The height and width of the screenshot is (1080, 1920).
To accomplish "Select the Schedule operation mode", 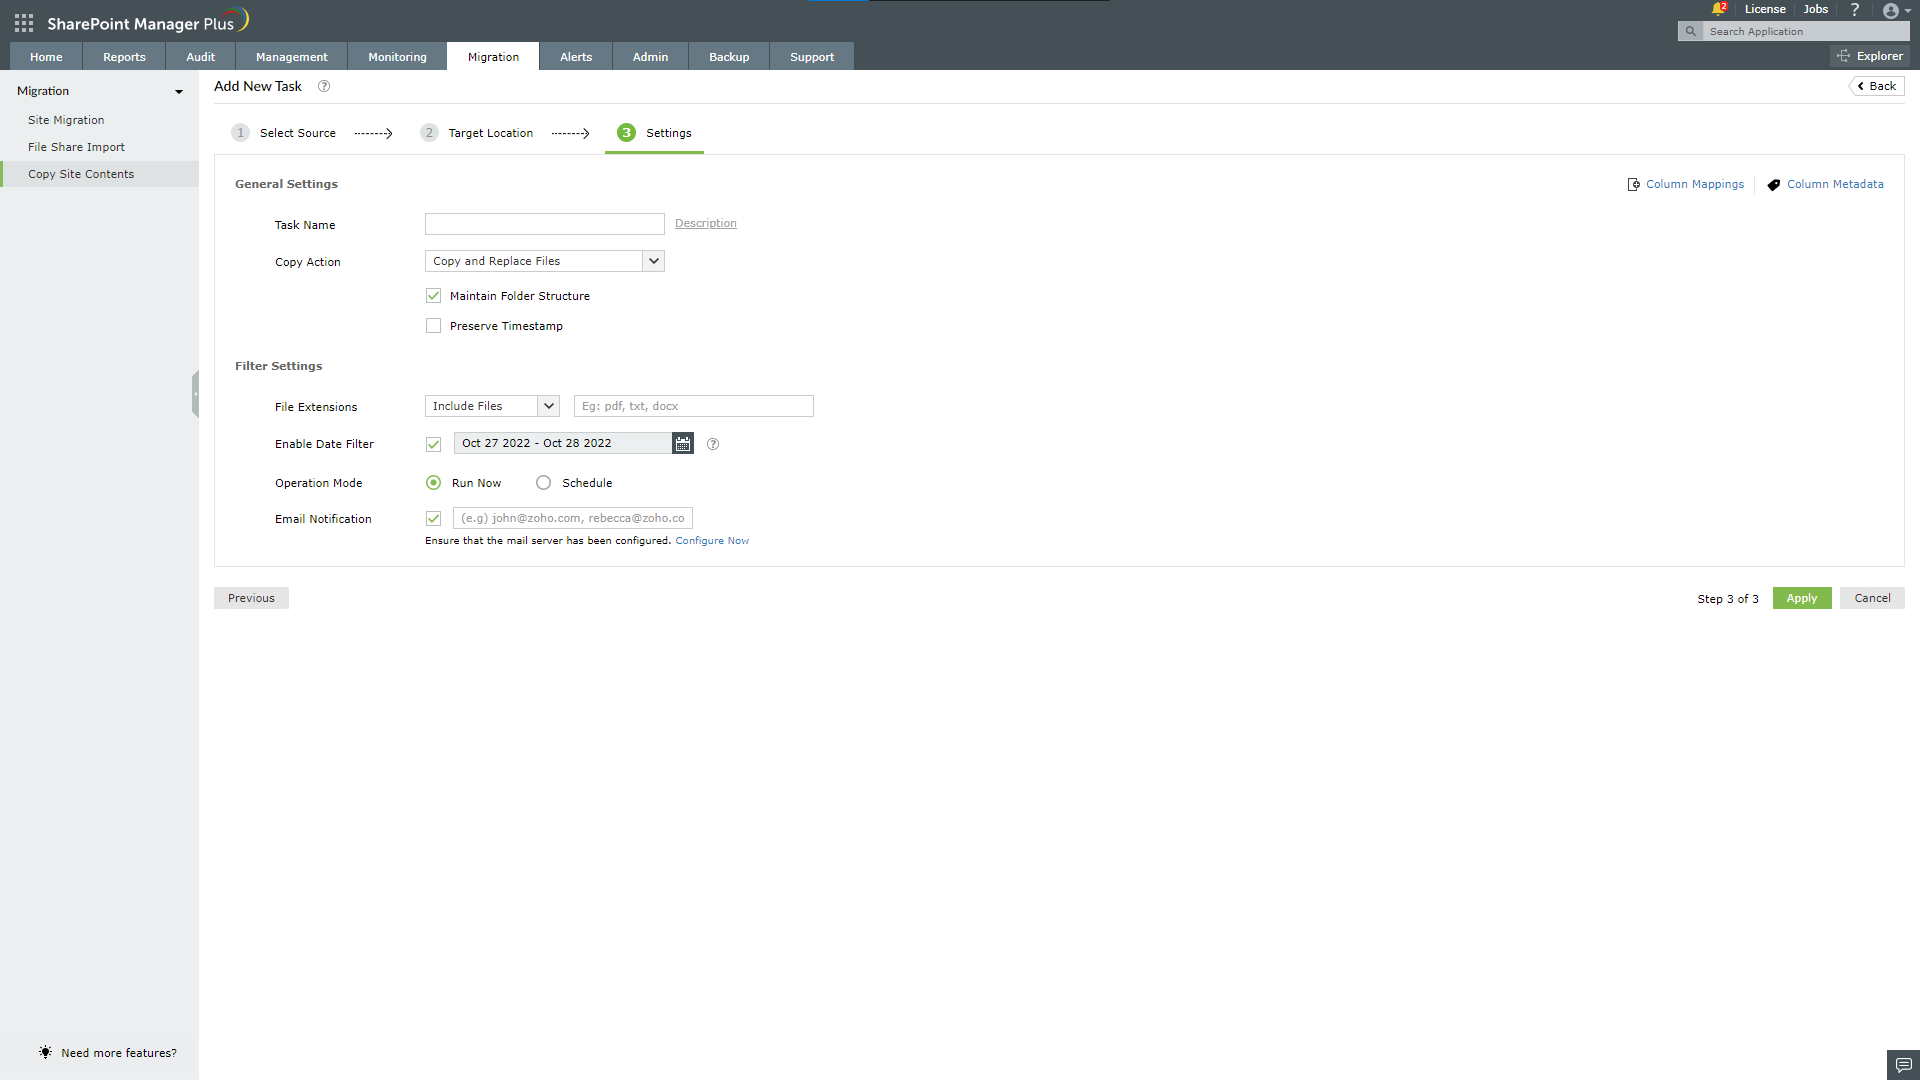I will point(543,482).
